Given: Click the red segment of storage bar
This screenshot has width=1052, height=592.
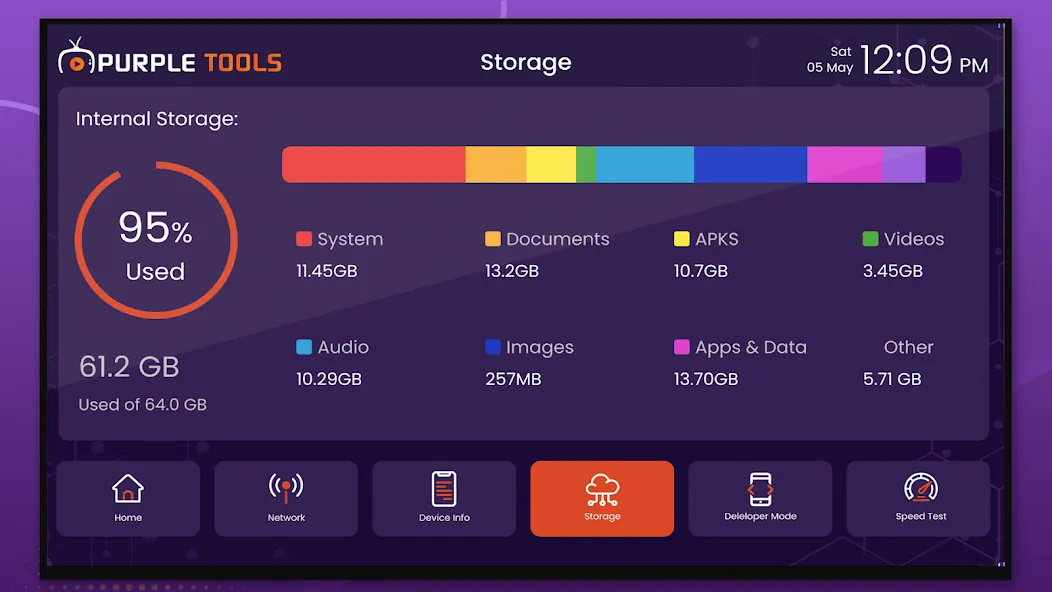Looking at the screenshot, I should [374, 164].
